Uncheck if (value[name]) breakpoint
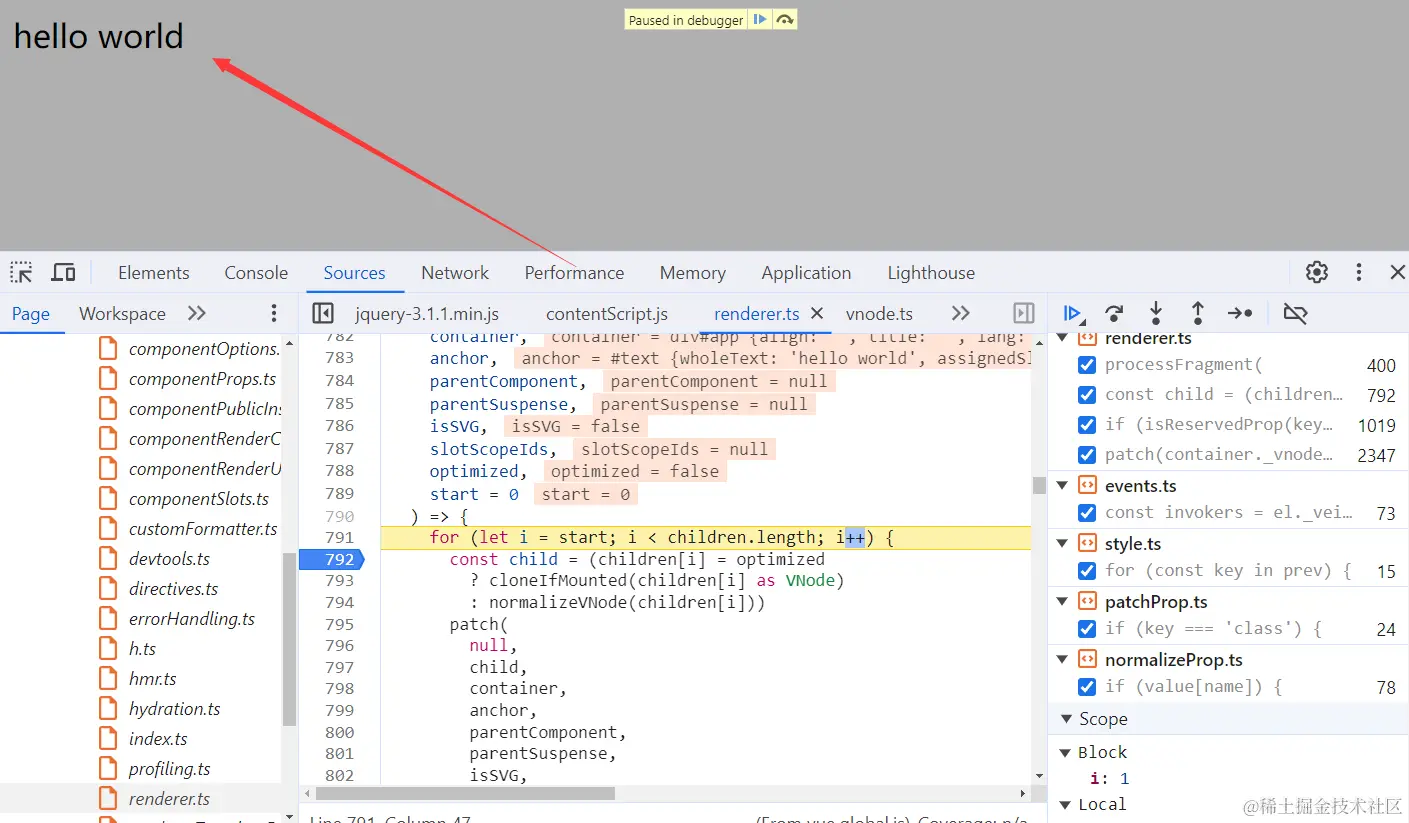 click(x=1087, y=686)
